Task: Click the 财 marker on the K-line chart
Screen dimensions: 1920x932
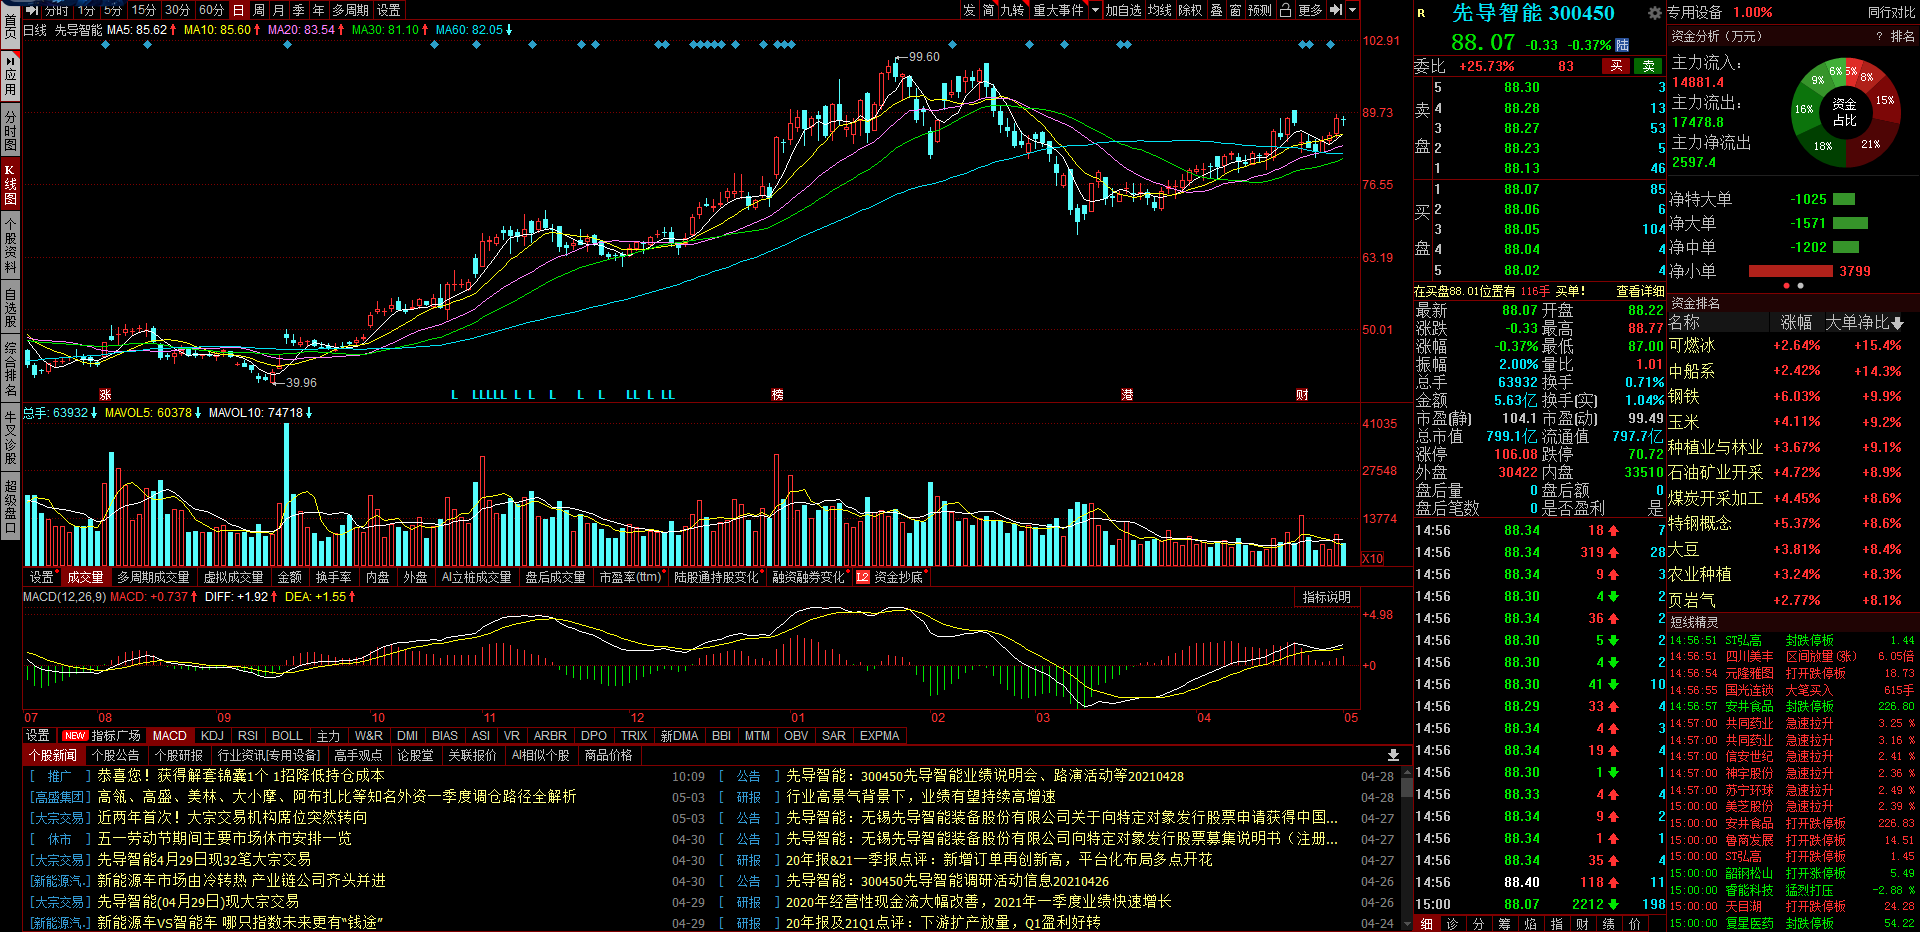Action: click(1302, 395)
